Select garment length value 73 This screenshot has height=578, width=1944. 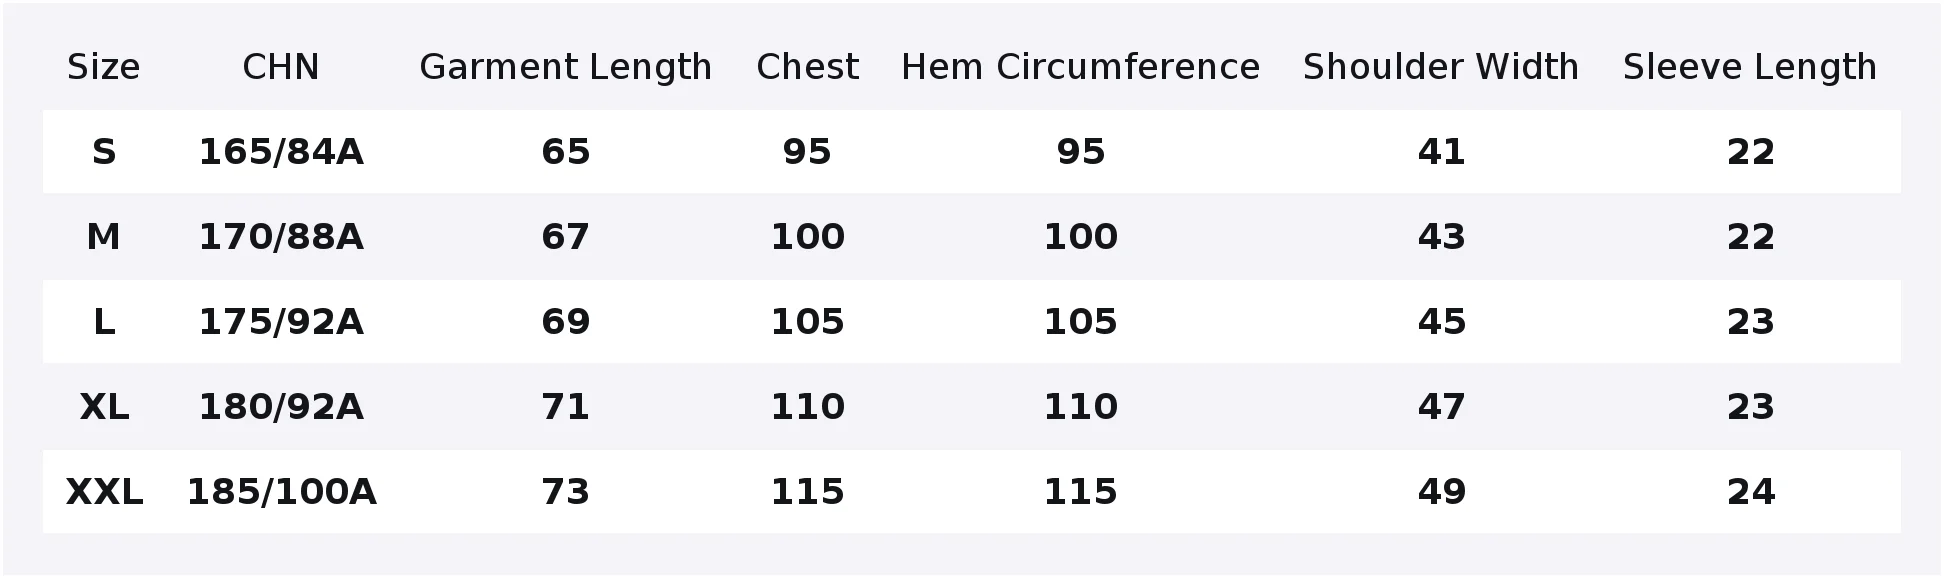point(566,492)
